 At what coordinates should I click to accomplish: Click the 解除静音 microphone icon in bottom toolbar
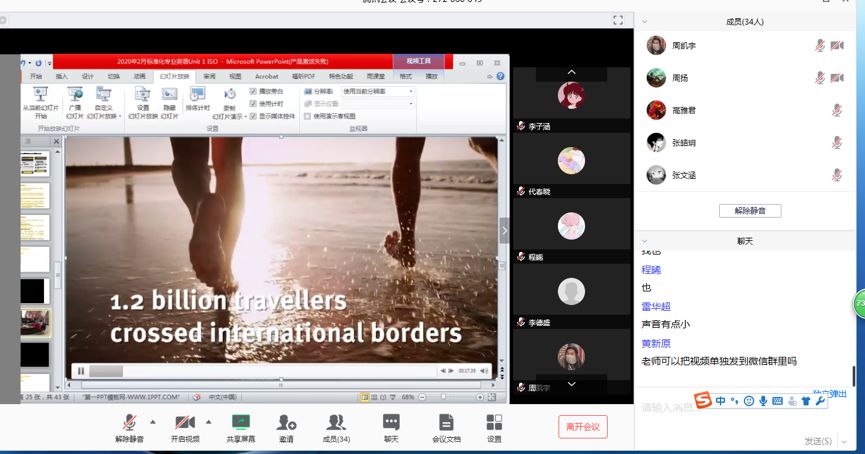(x=129, y=422)
